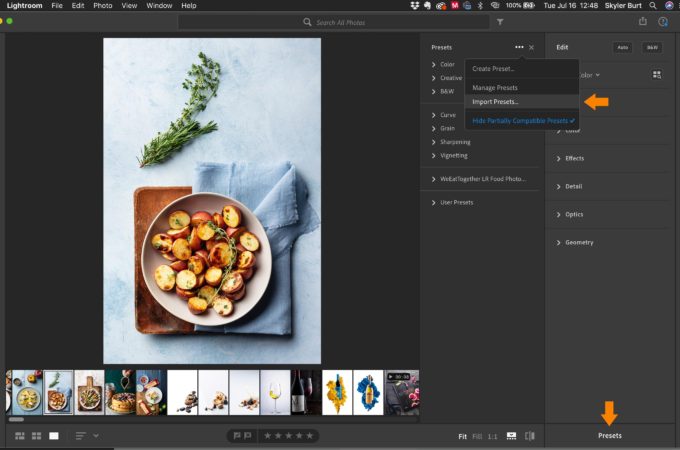The width and height of the screenshot is (680, 450).
Task: Expand the Sharpening preset group
Action: pos(451,142)
